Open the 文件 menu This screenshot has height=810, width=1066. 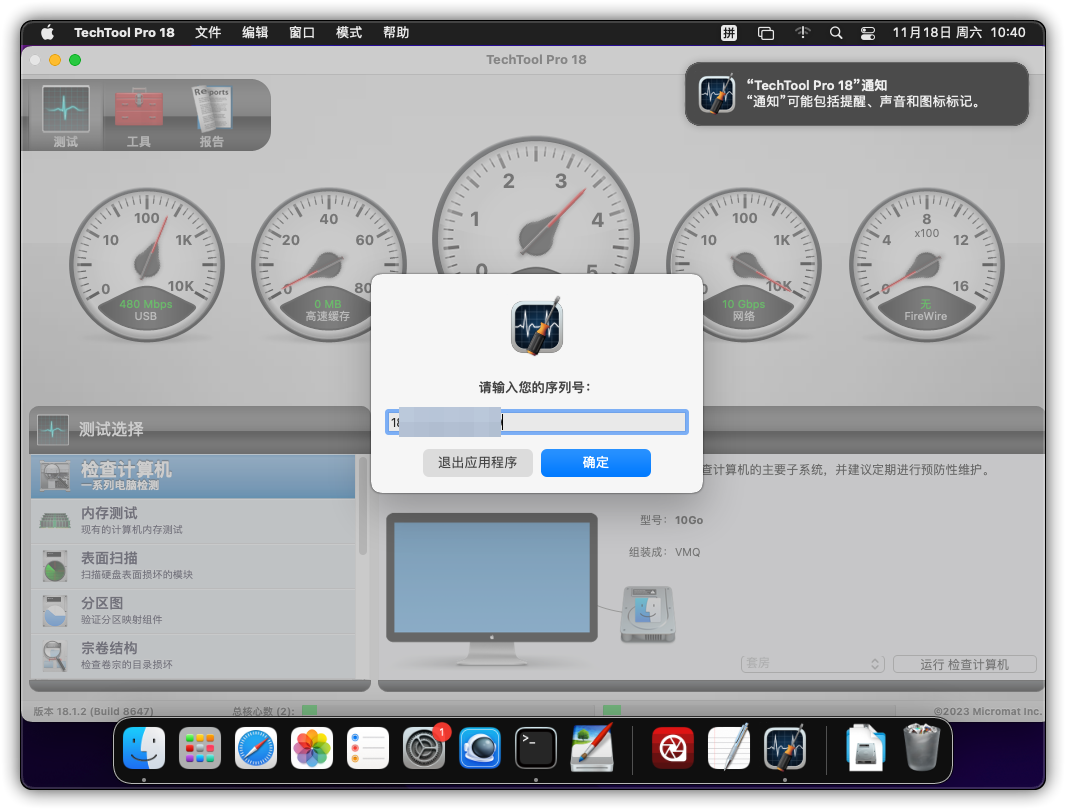click(208, 33)
